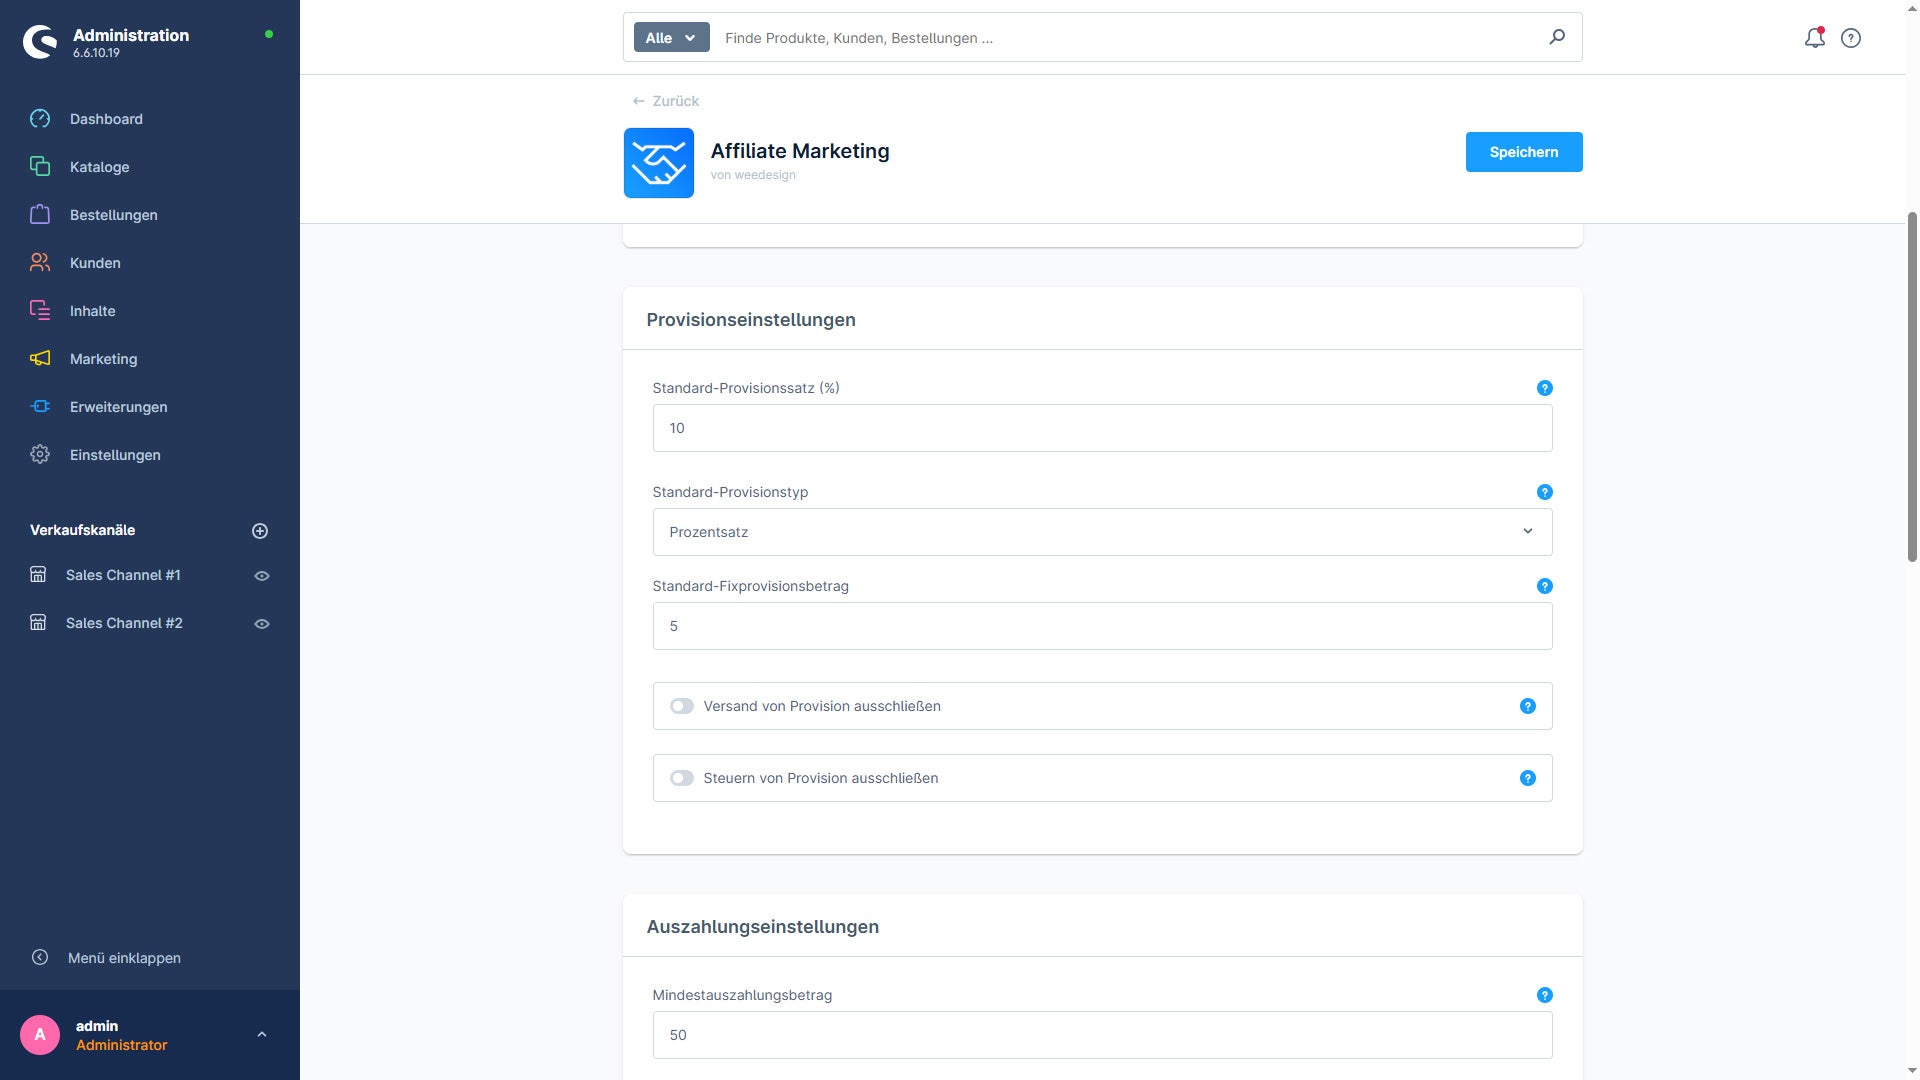Click the Marketing megaphone icon
This screenshot has height=1080, width=1920.
pos(40,359)
